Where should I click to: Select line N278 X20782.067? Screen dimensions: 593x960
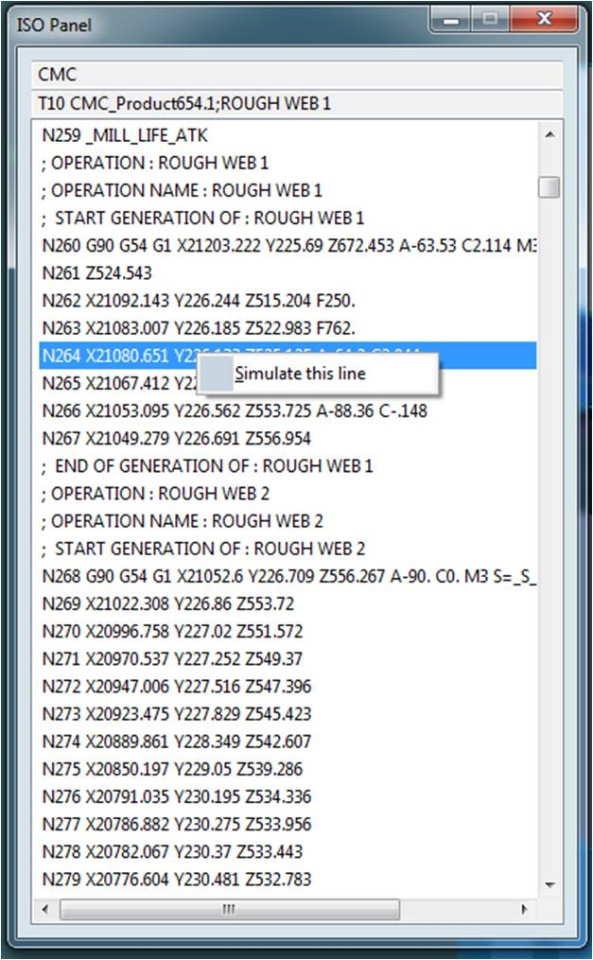[288, 852]
